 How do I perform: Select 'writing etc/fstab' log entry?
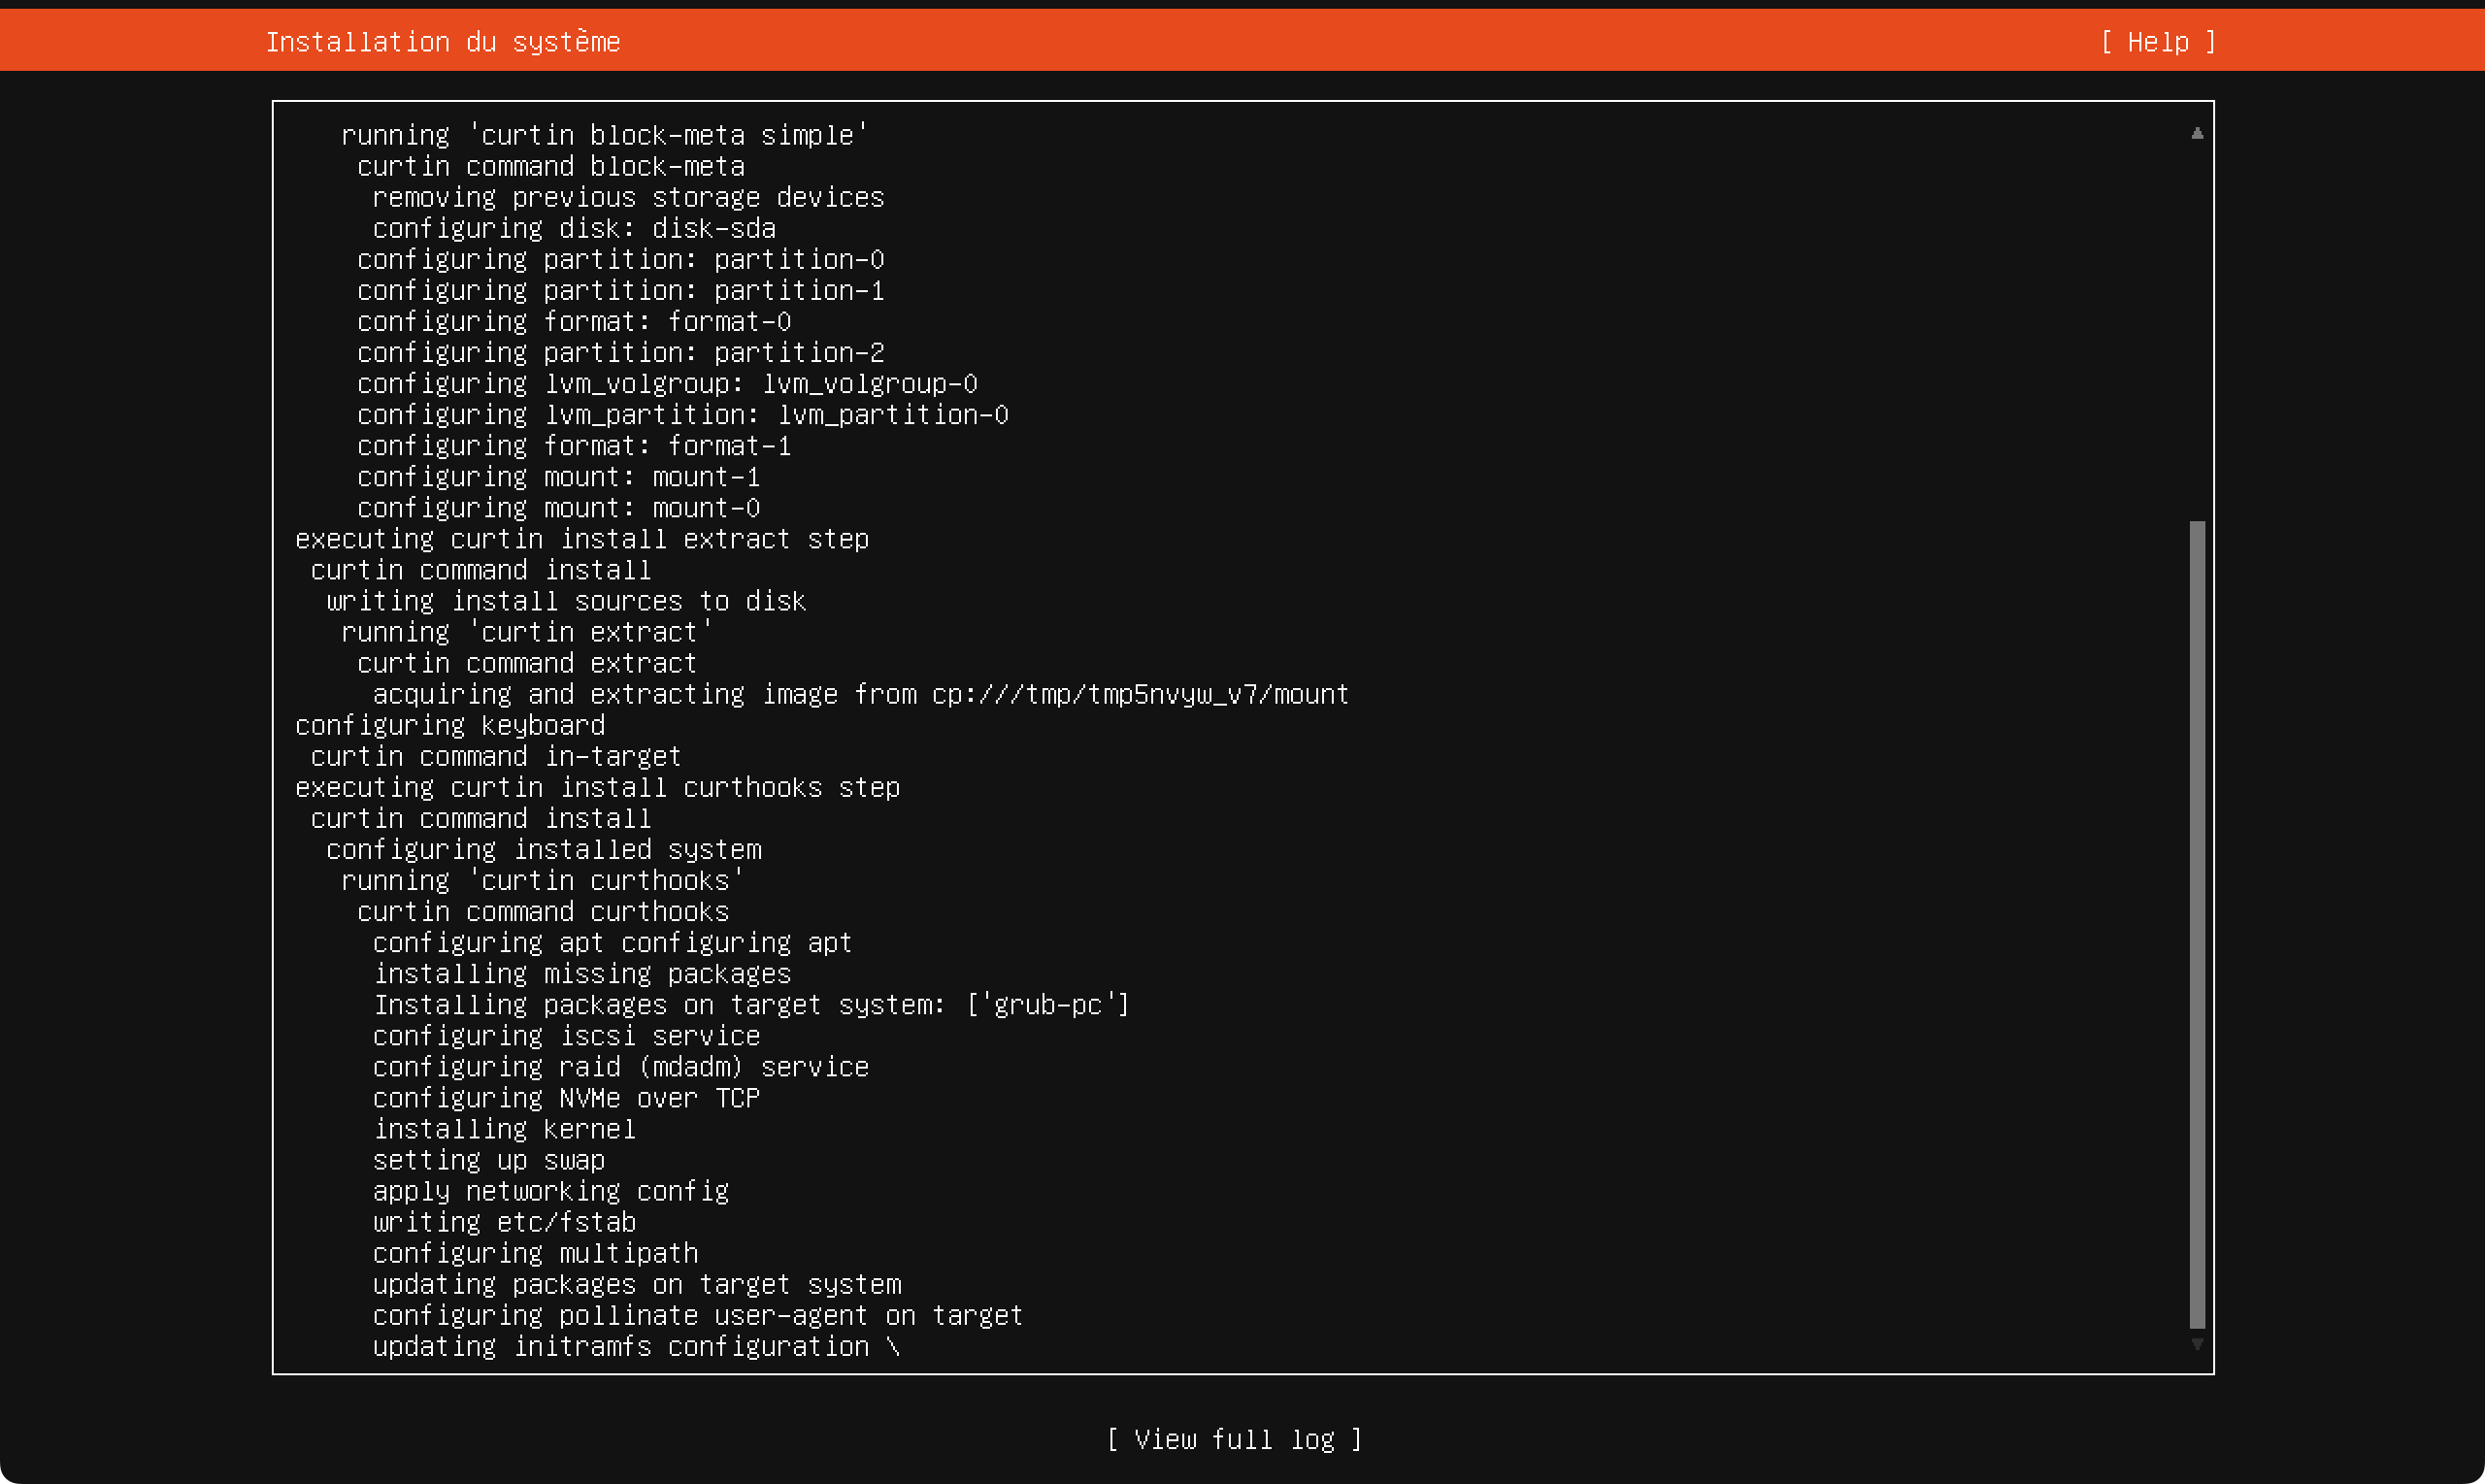(504, 1222)
